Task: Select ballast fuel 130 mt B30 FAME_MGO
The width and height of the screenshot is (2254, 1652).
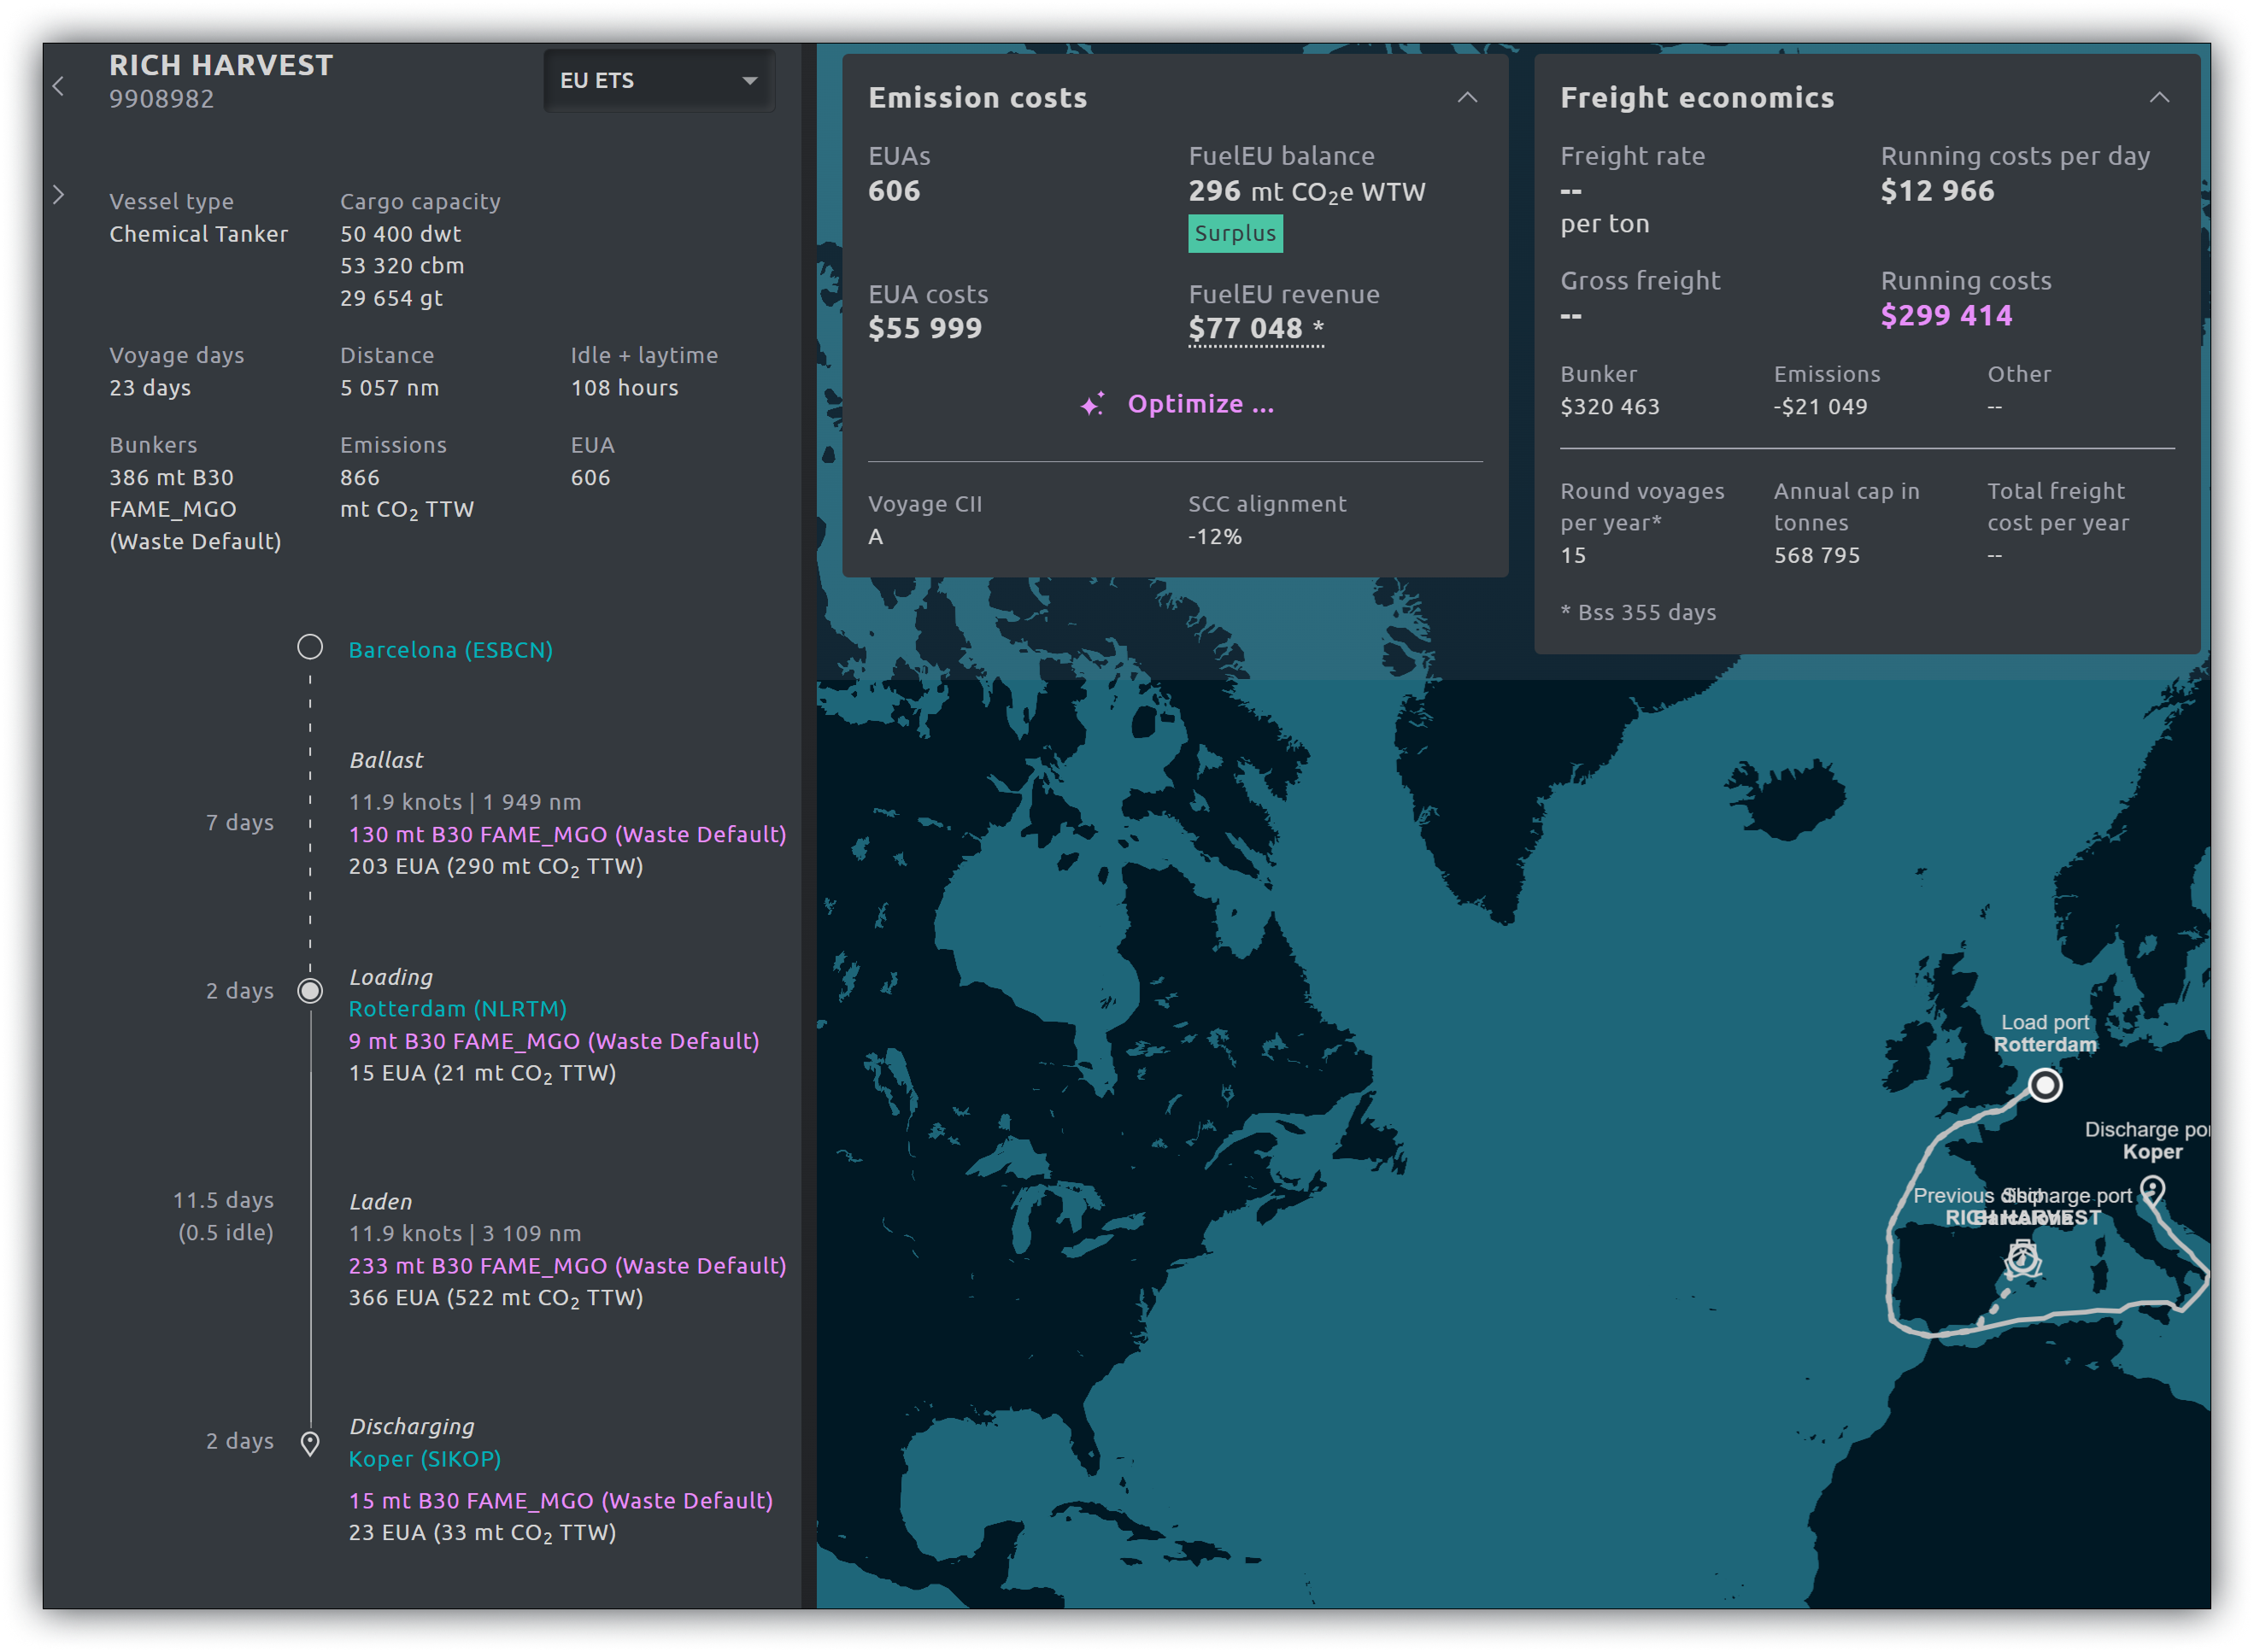Action: (567, 834)
